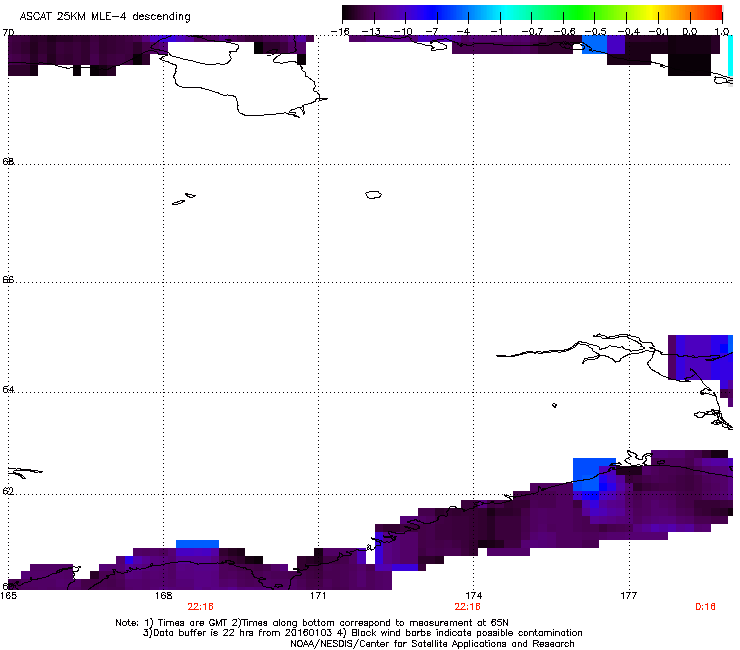Click the "ASCAT 25KM MLE-4 descending" title
Image resolution: width=740 pixels, height=650 pixels.
pos(105,16)
